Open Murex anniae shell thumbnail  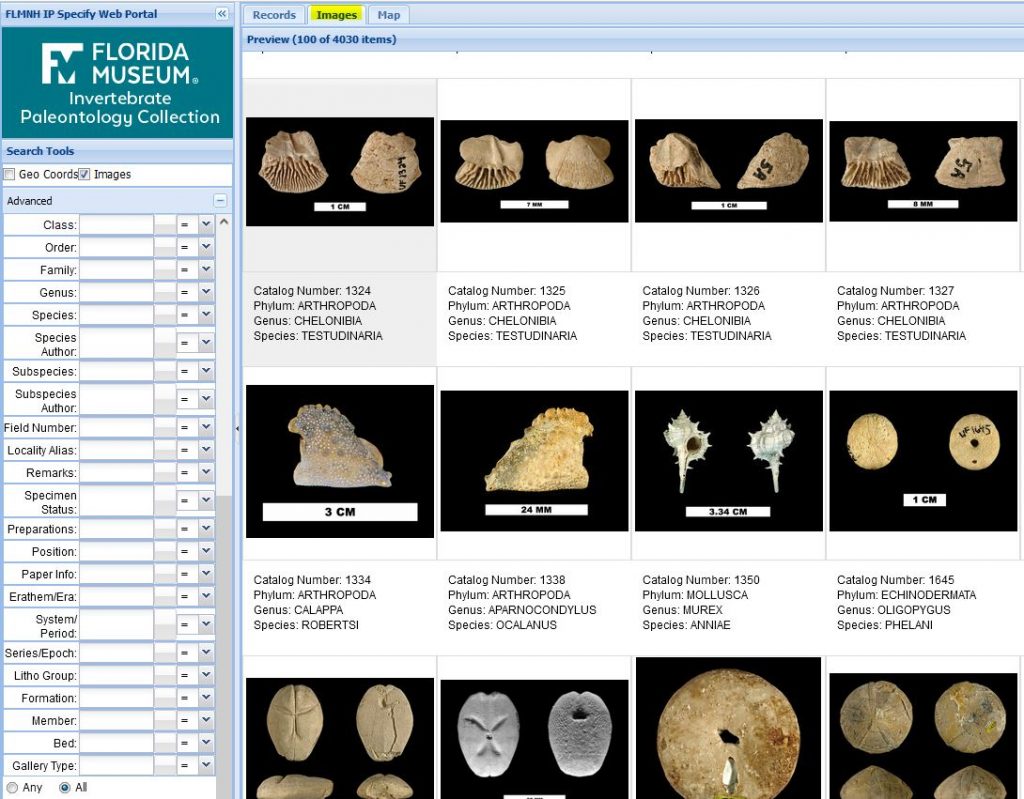(729, 461)
